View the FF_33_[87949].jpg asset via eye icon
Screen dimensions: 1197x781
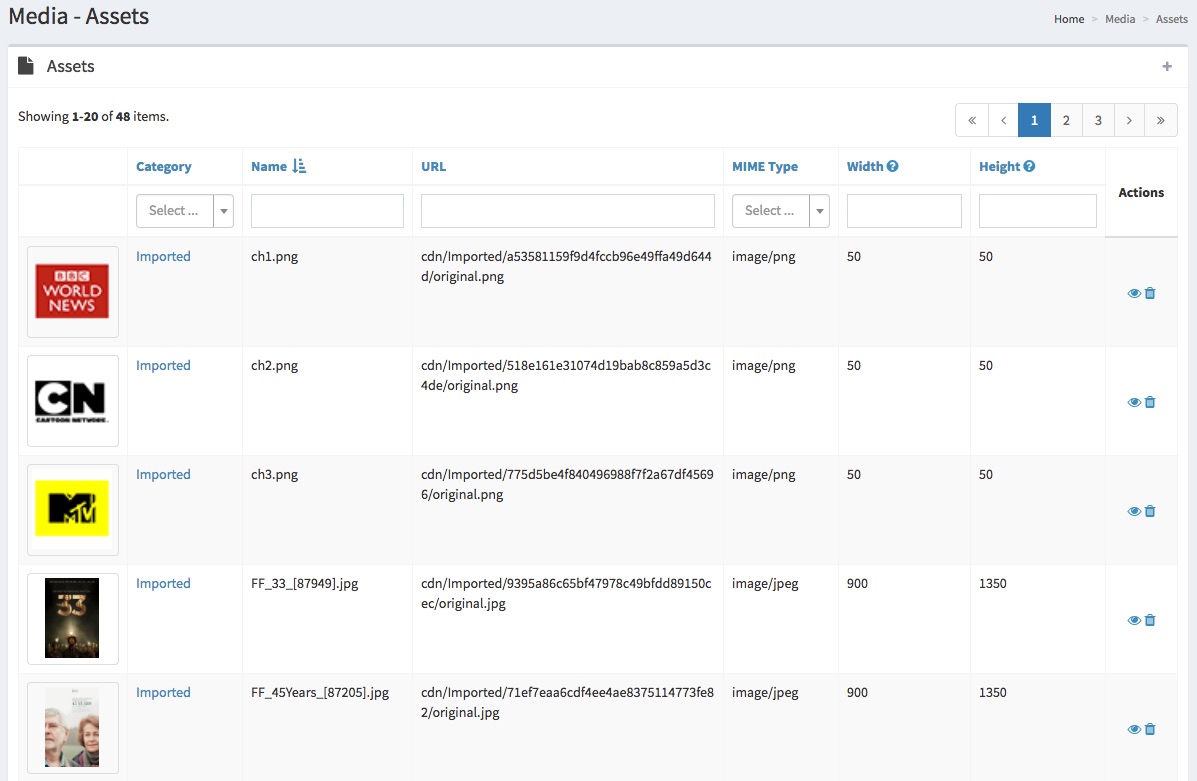1134,620
